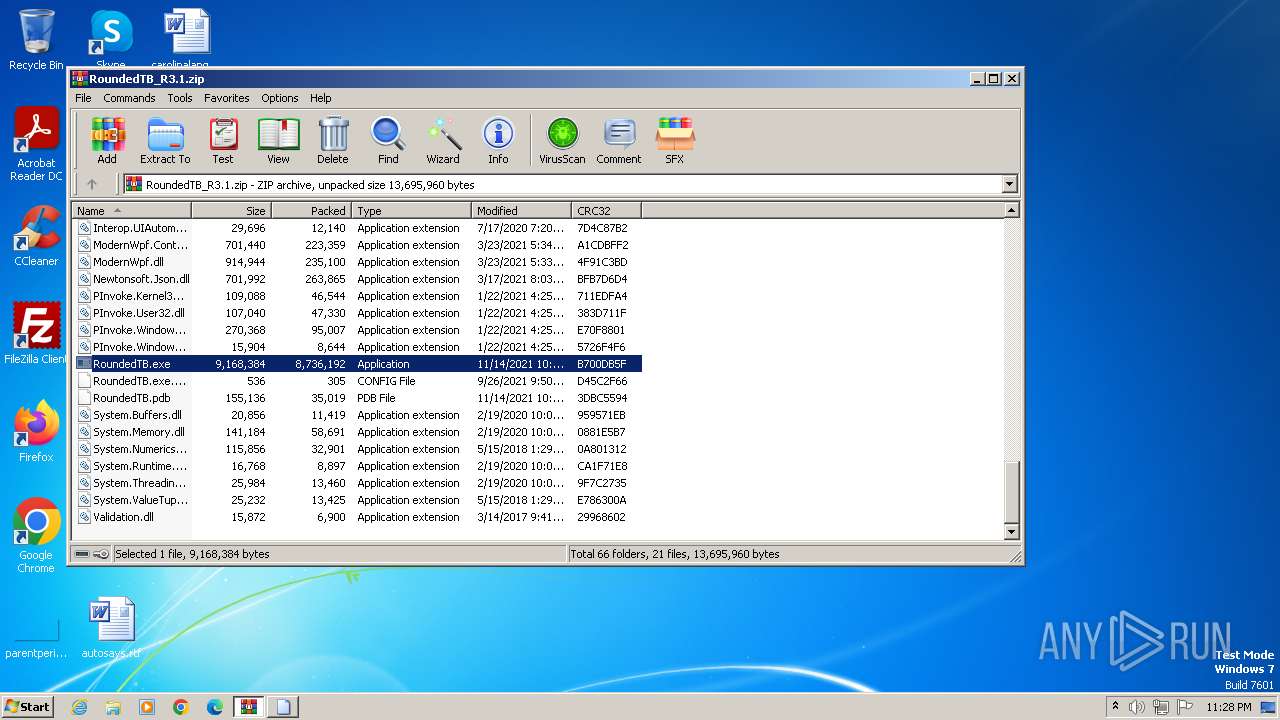Sort by Packed column header

312,211
